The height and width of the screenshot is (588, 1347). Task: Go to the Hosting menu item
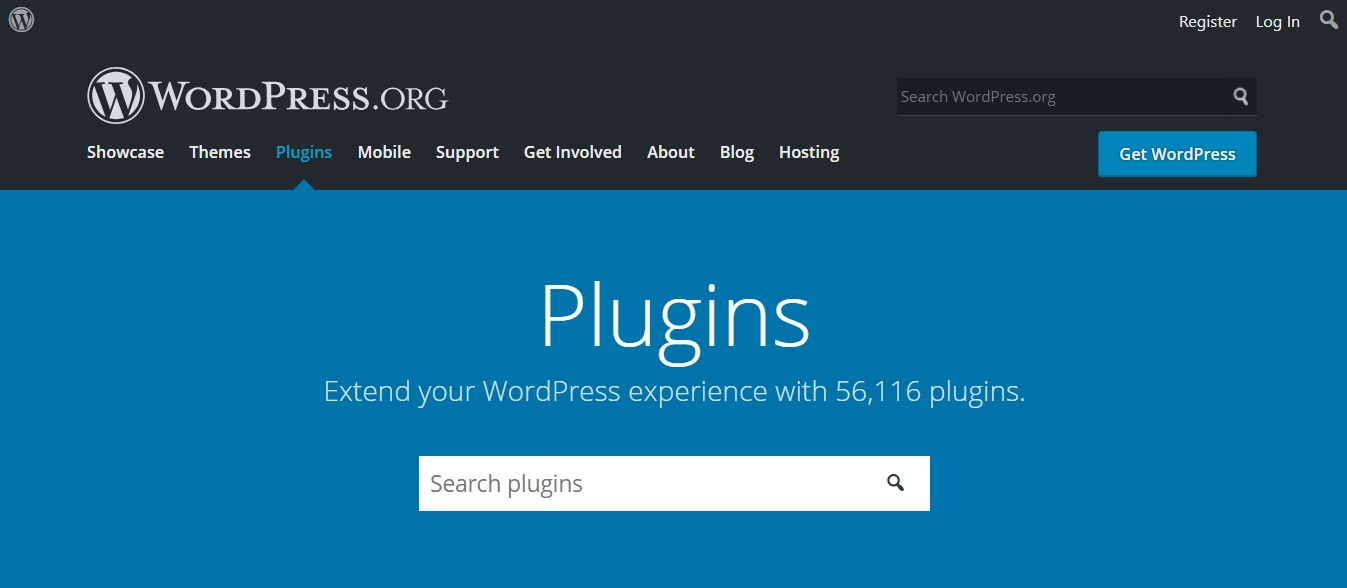809,152
